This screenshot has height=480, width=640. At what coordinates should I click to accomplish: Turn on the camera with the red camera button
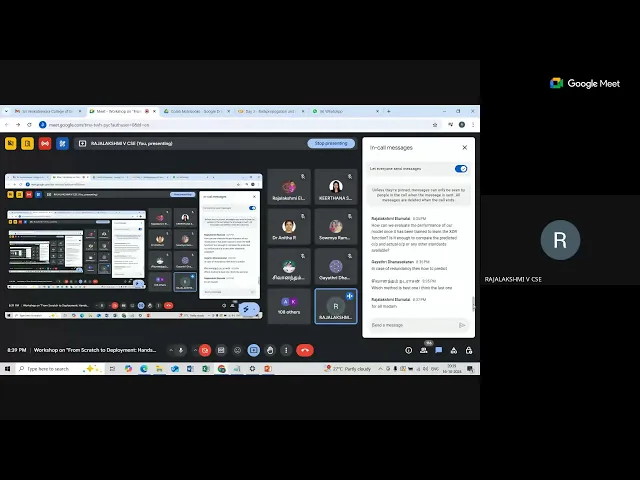(x=205, y=350)
